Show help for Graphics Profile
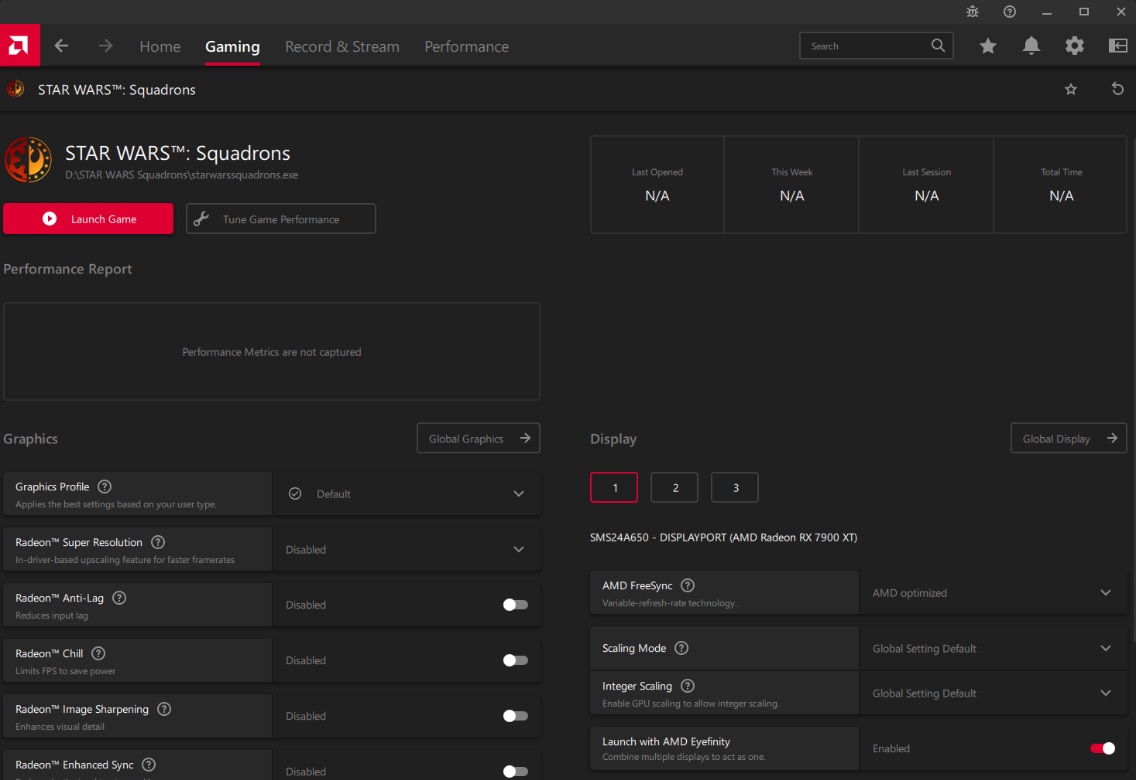This screenshot has width=1136, height=780. tap(104, 487)
